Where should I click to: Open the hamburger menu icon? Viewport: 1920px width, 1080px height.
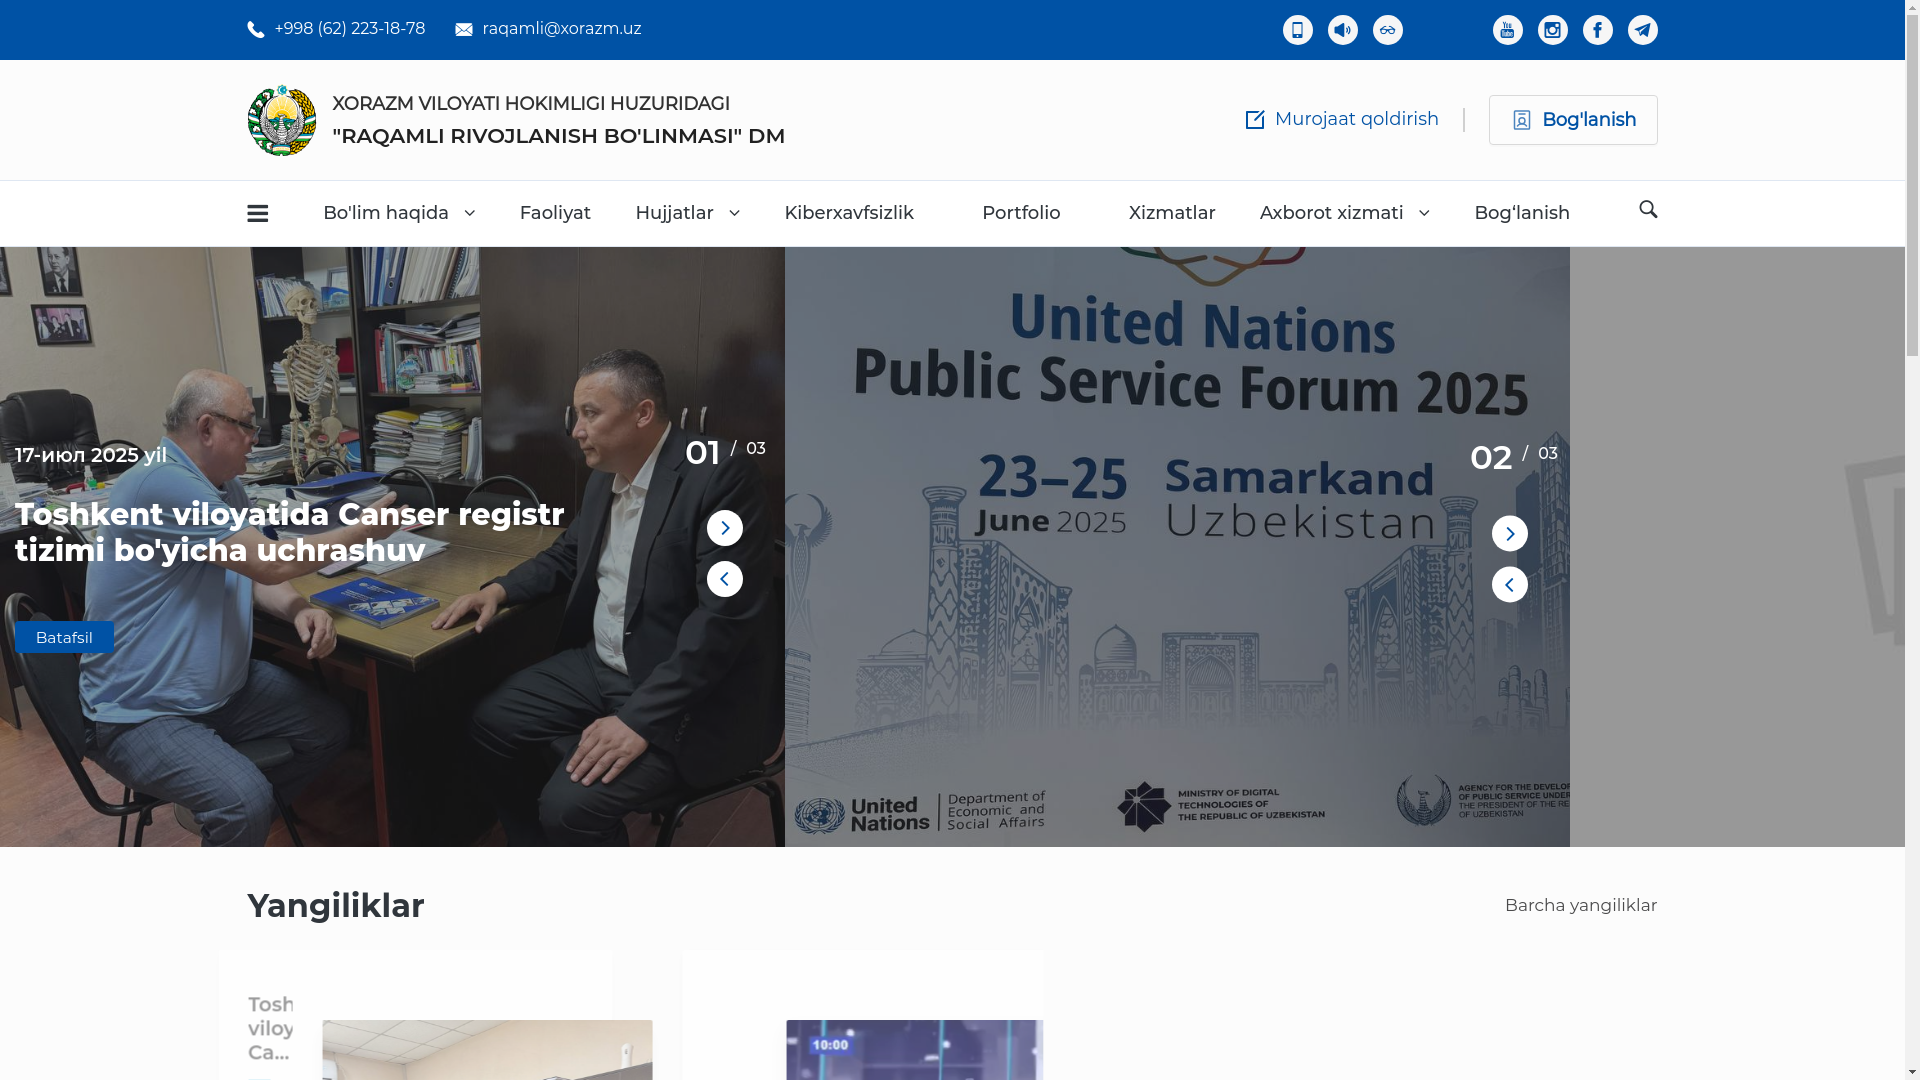coord(257,213)
